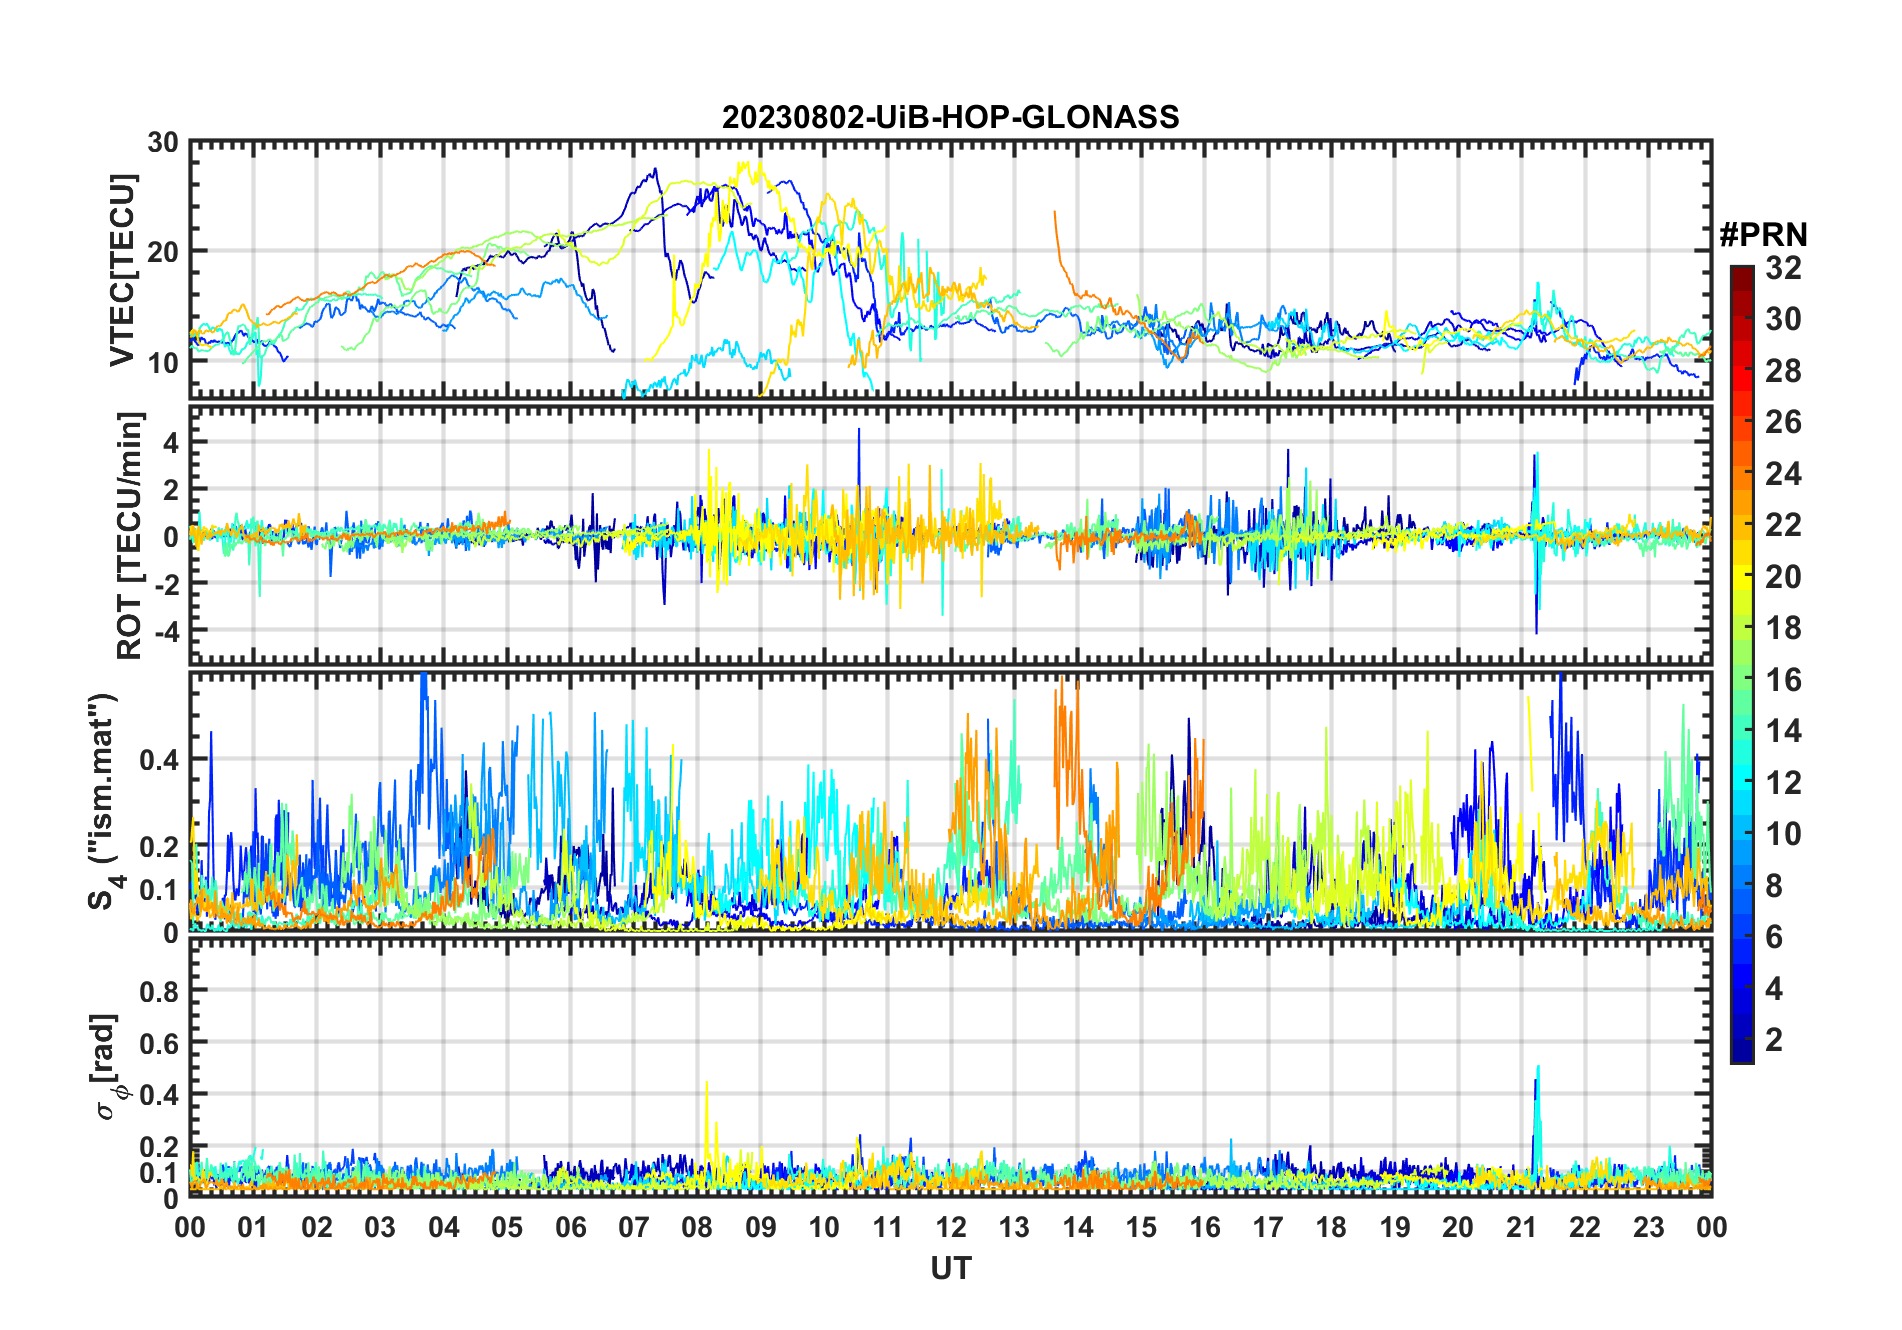Click the UT x-axis label
1902x1330 pixels.
[950, 1269]
